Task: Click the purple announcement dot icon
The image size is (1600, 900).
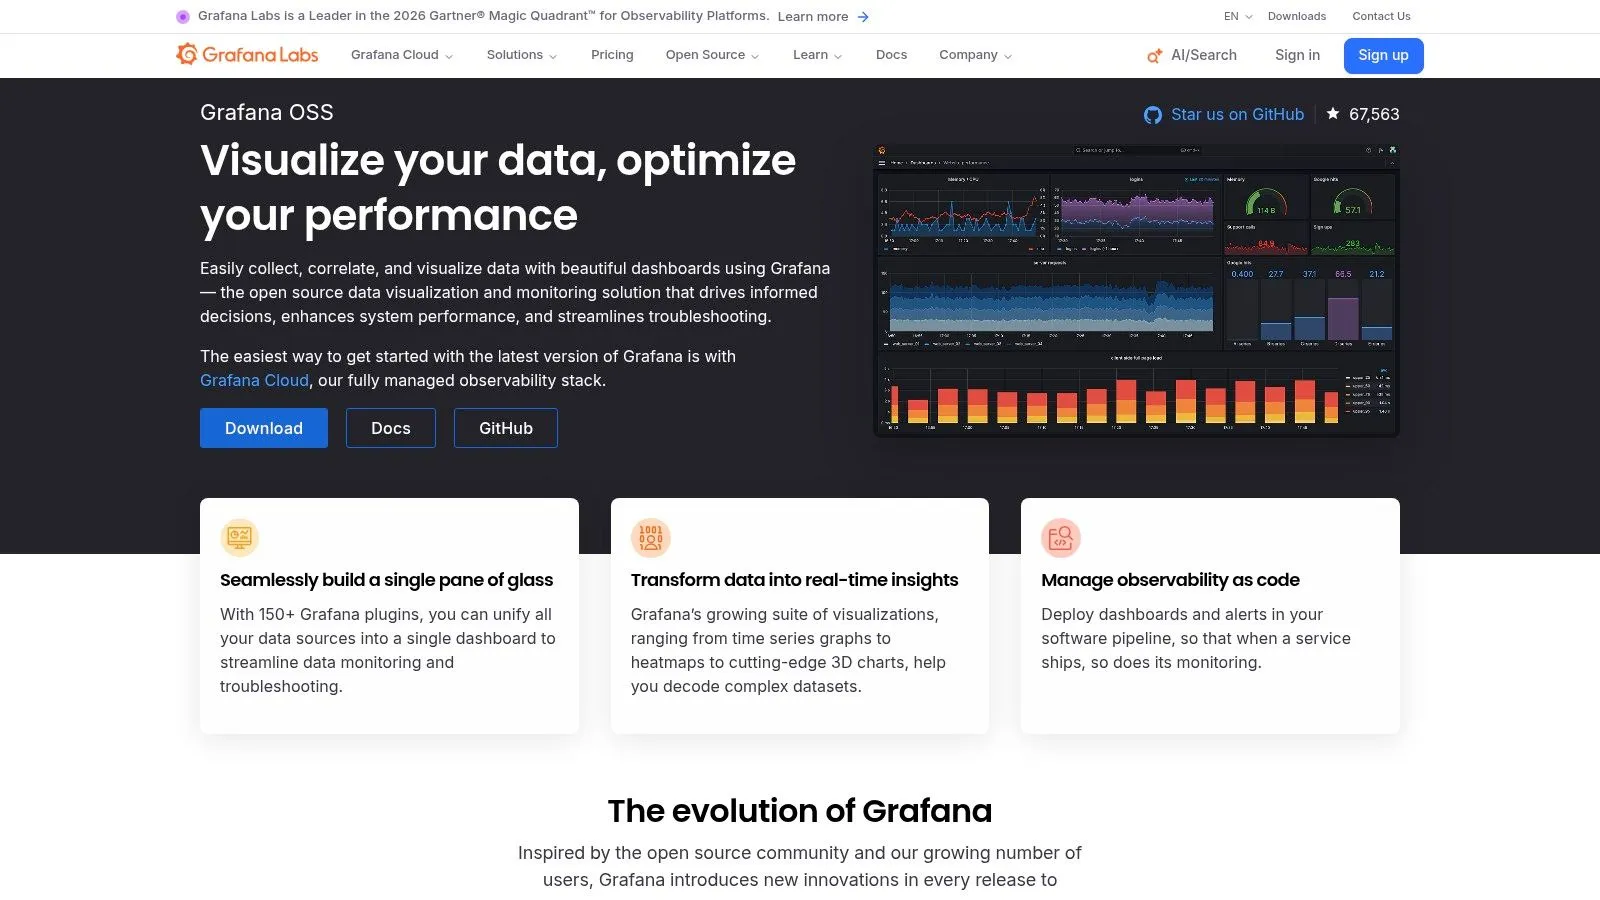Action: click(x=183, y=16)
